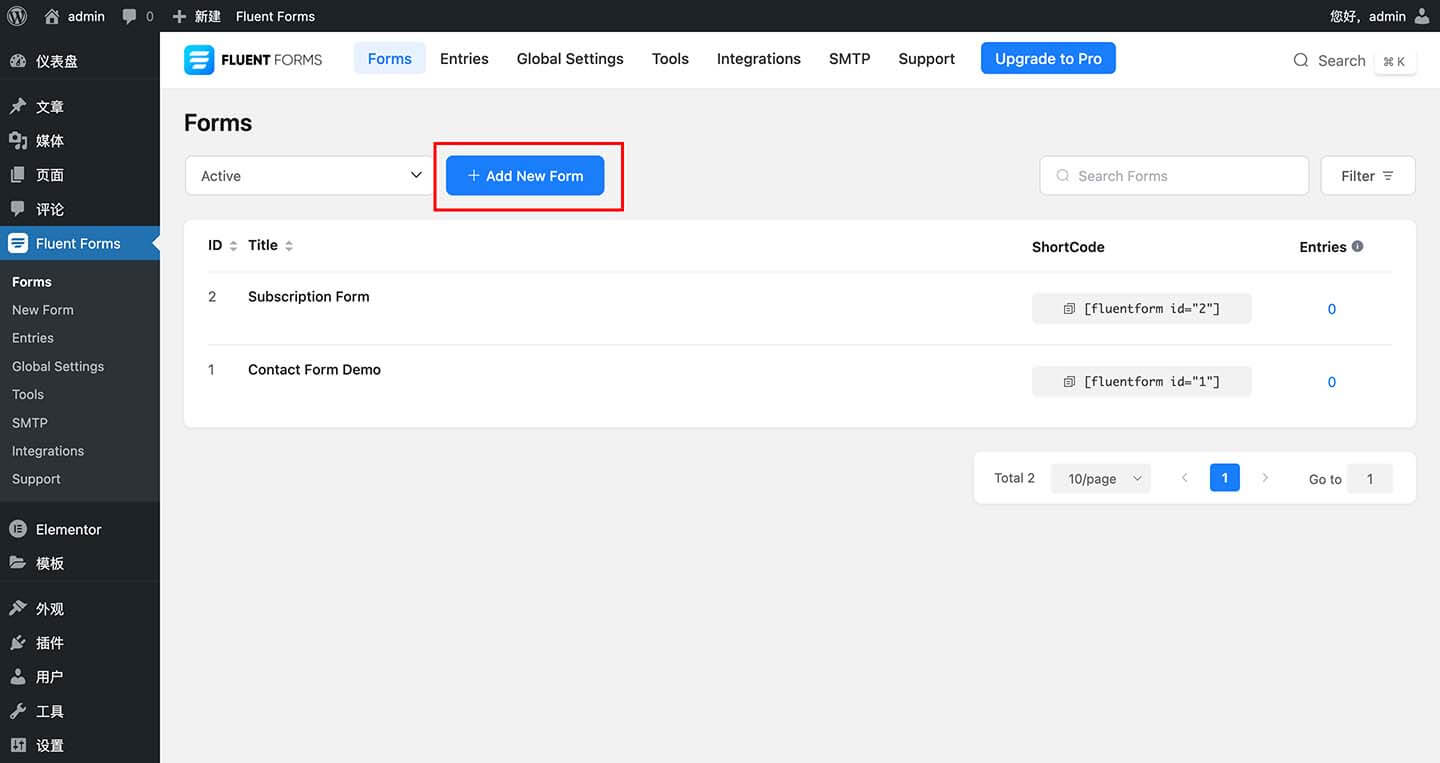Screen dimensions: 1440x763
Task: Click the Forms submenu item
Action: tap(32, 282)
